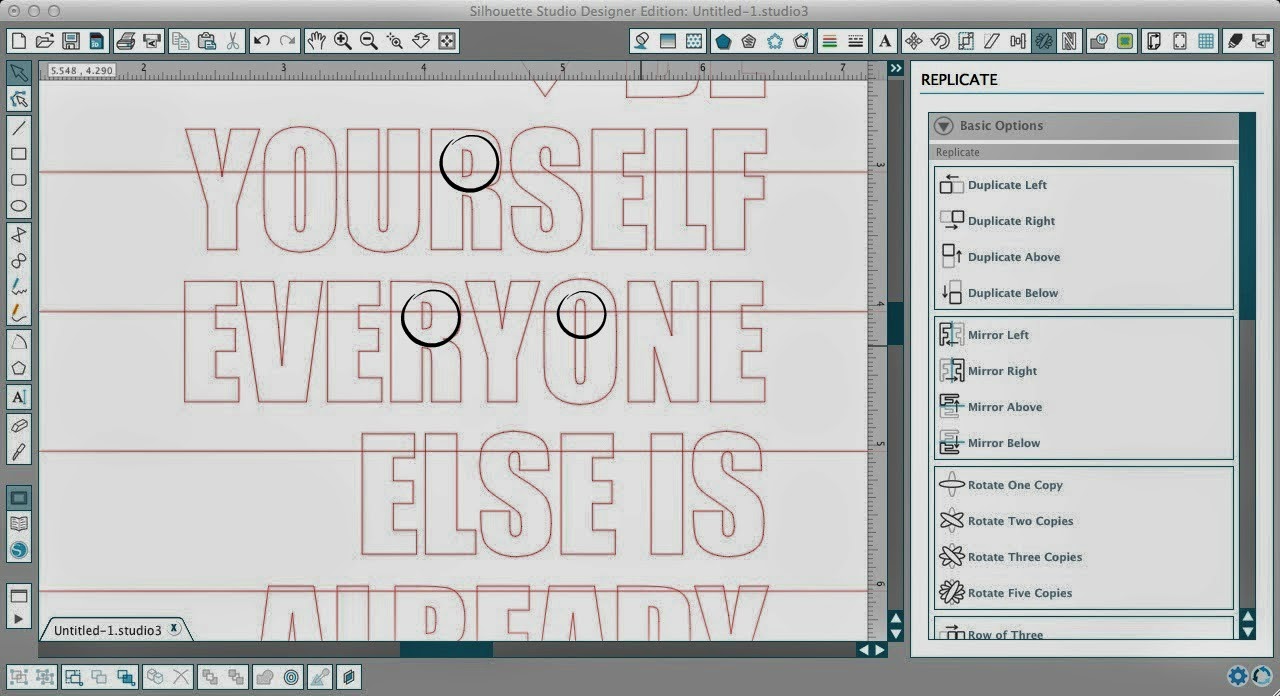Open the Grid settings icon

click(x=1206, y=41)
